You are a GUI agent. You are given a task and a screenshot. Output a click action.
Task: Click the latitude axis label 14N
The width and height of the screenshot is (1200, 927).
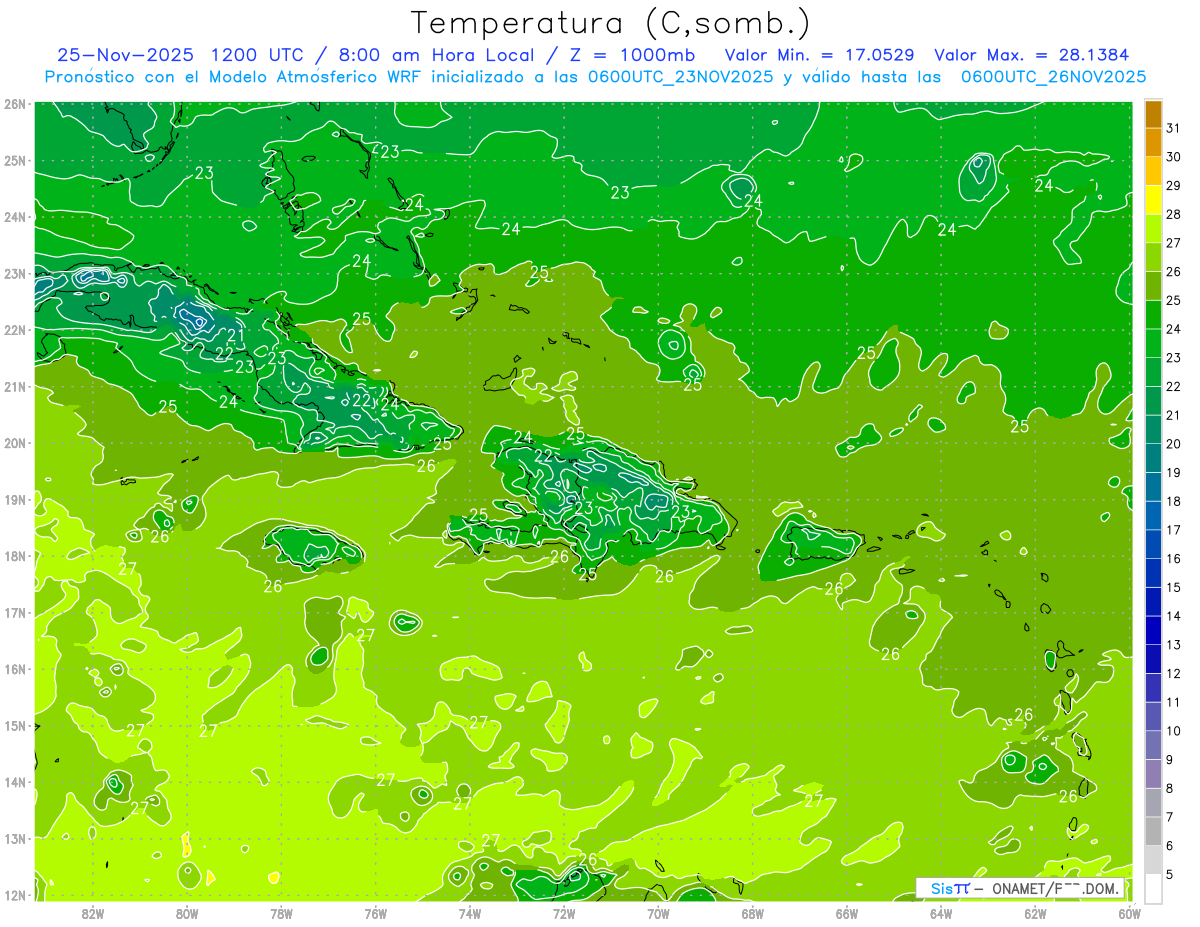tap(15, 782)
